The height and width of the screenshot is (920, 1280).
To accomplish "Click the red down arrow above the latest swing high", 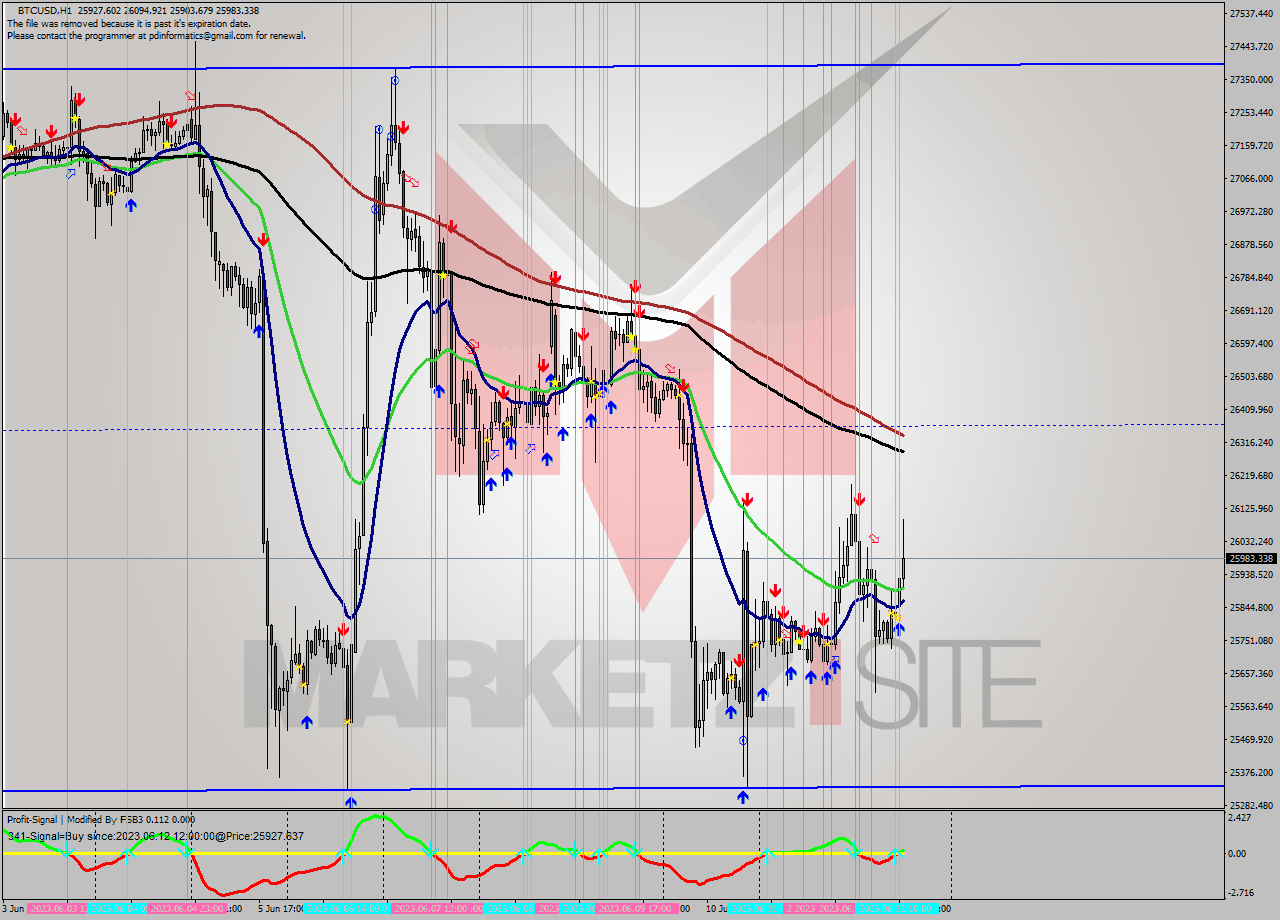I will coord(859,499).
